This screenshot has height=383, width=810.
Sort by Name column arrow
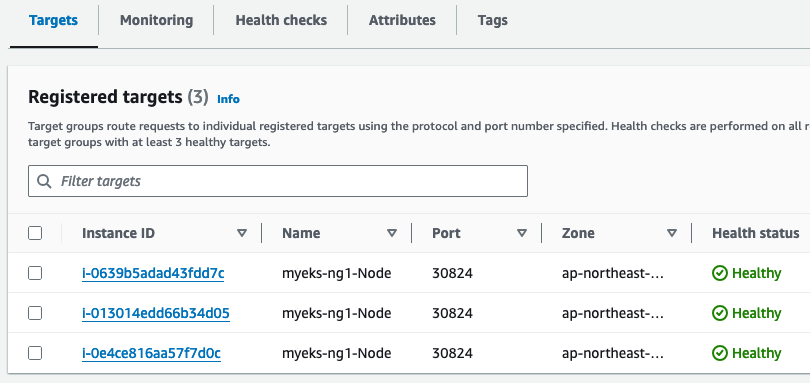[392, 233]
